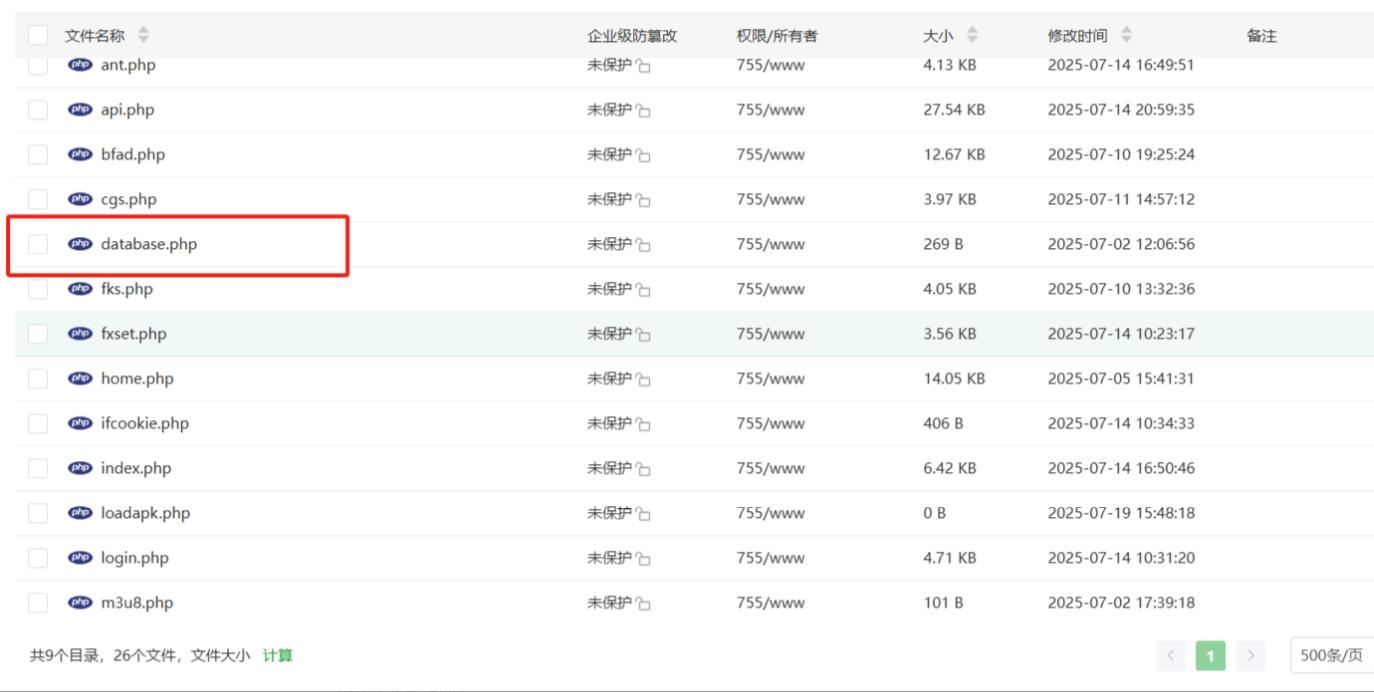Select page number 1
Screen dimensions: 1374x692
click(1211, 656)
